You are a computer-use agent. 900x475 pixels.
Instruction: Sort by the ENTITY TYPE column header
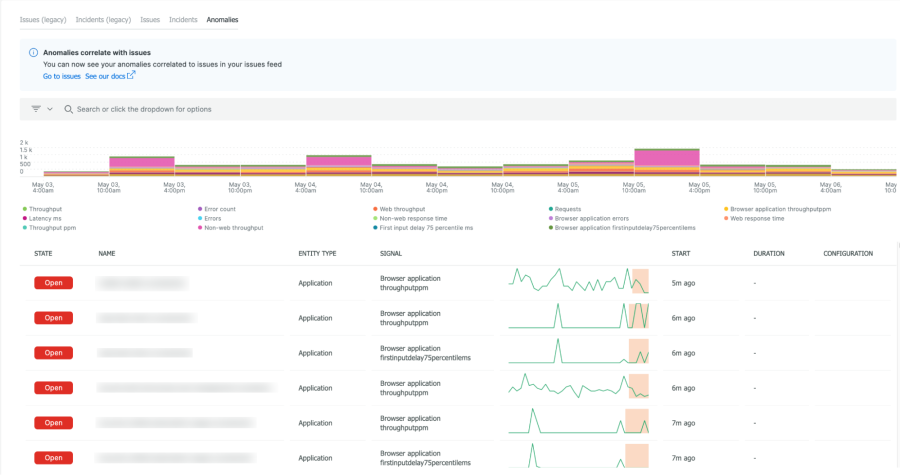pyautogui.click(x=317, y=253)
